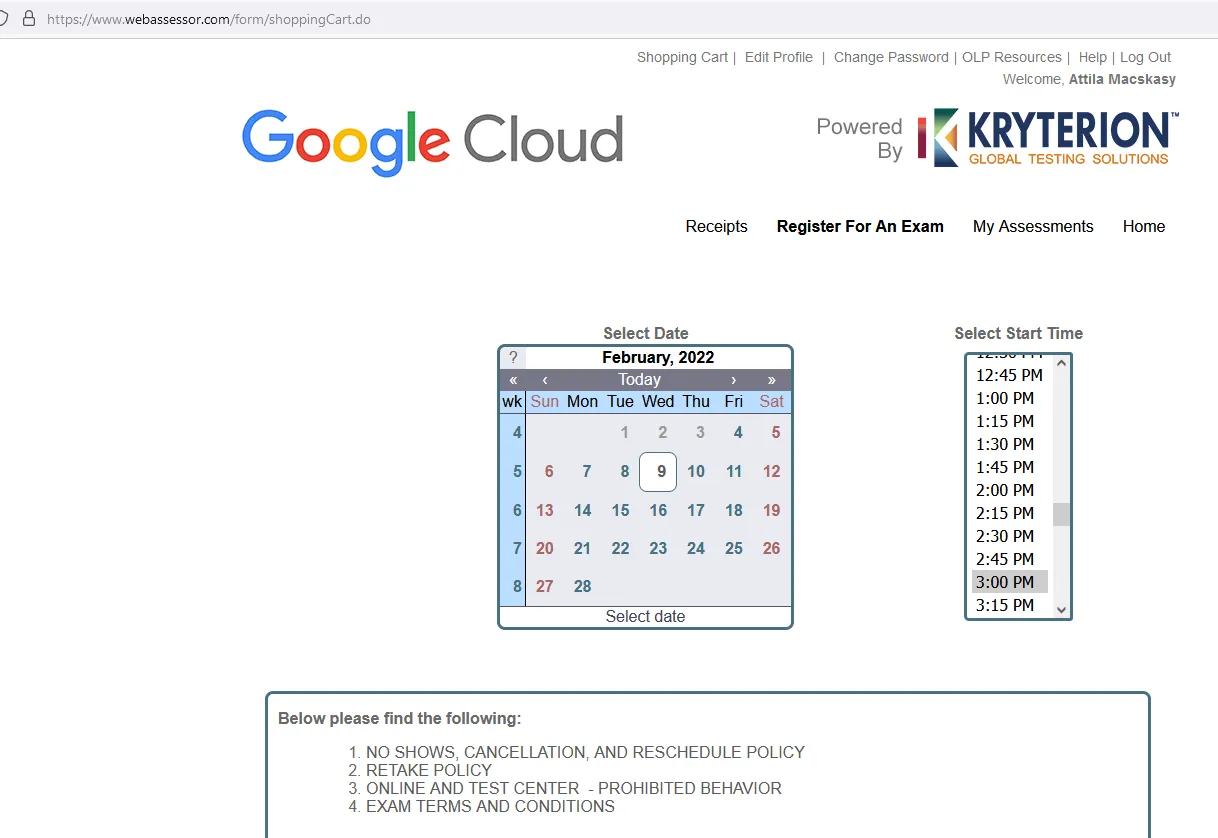Open the calendar help question mark
This screenshot has height=838, width=1218.
513,357
